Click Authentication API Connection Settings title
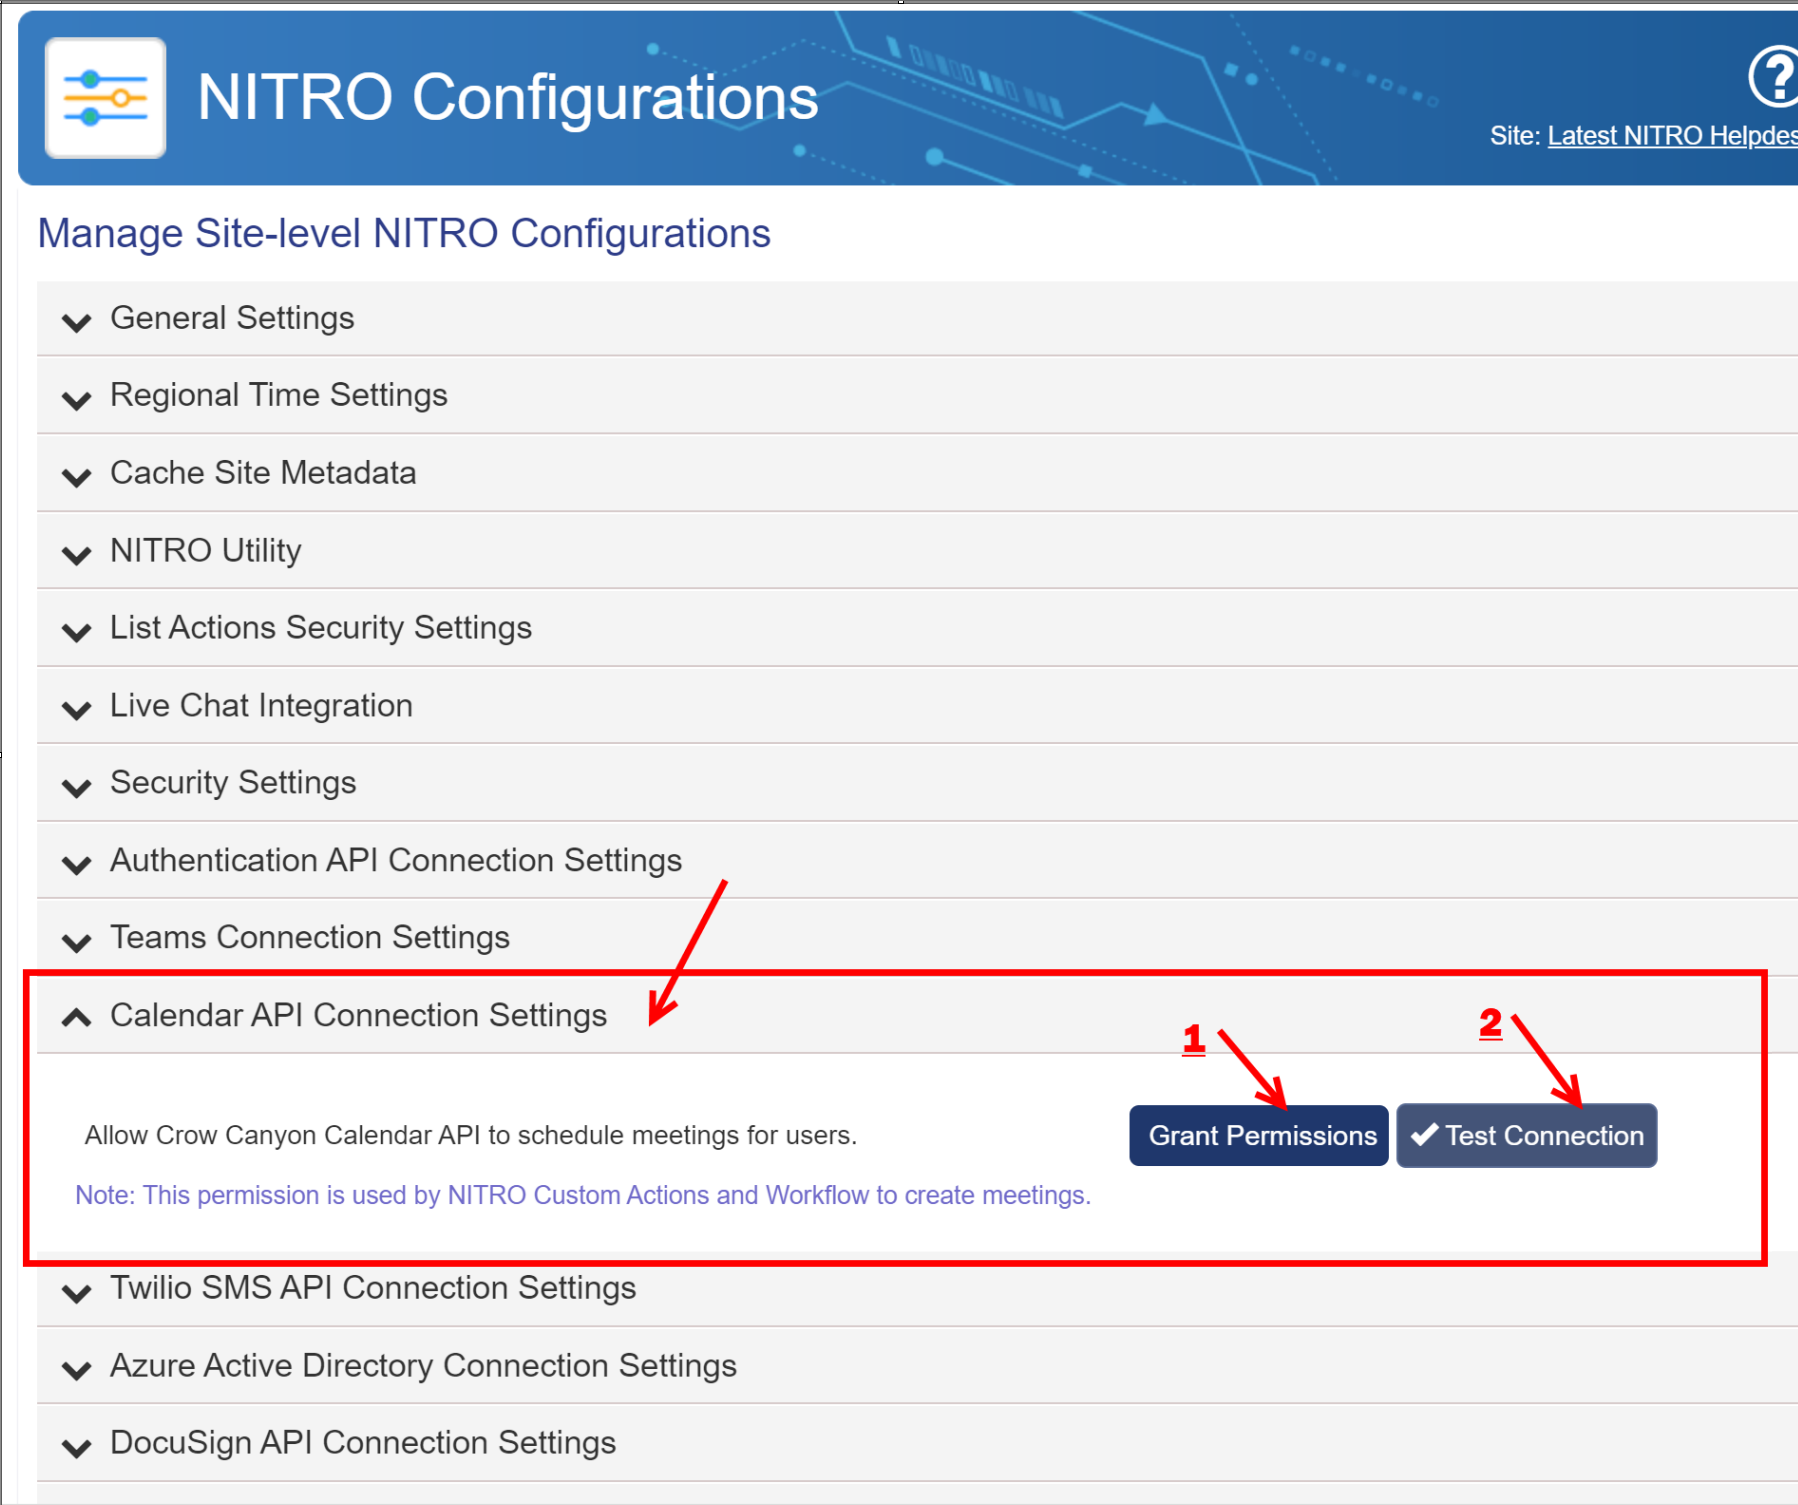 396,860
